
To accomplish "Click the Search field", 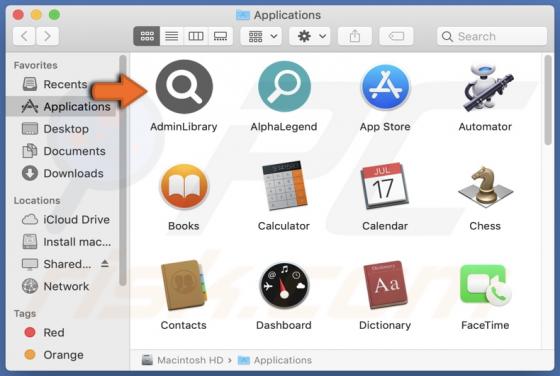I will coord(492,36).
